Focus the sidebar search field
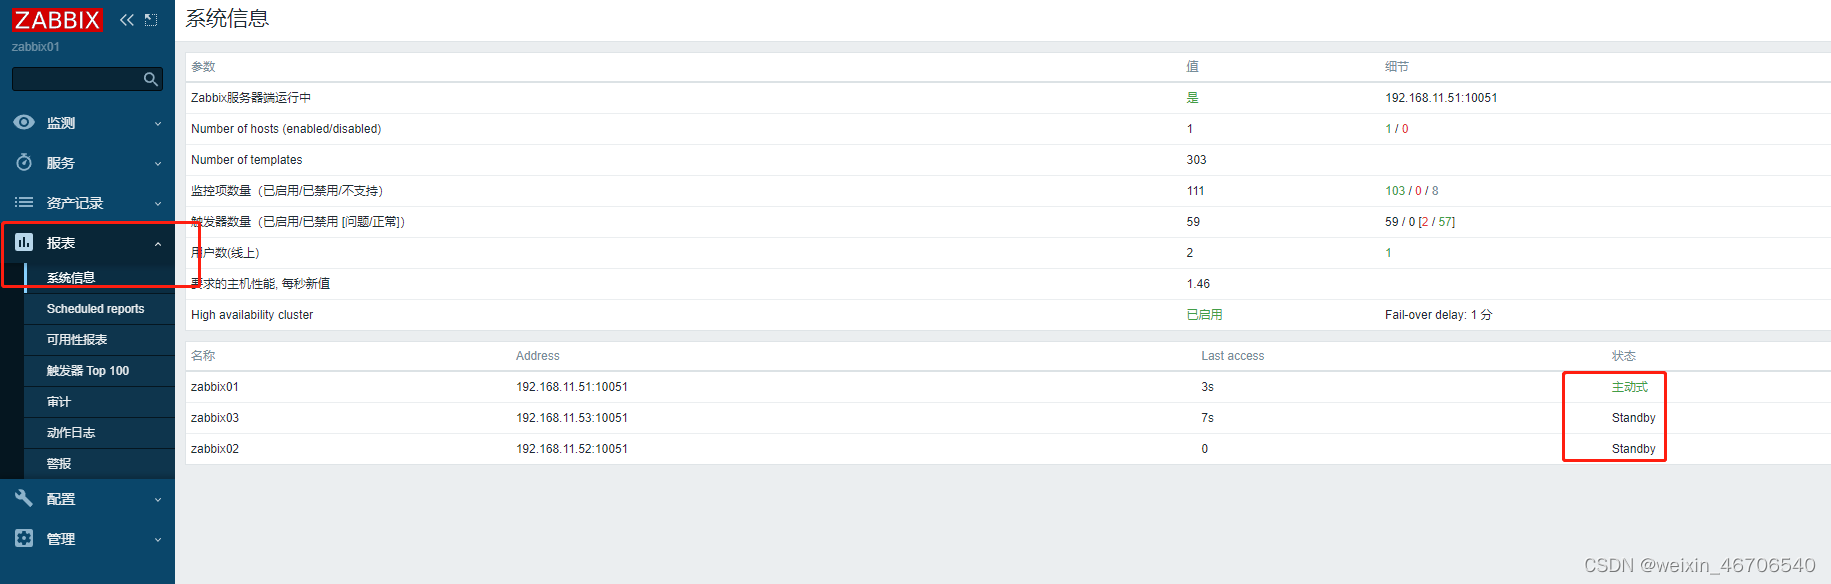1831x584 pixels. 78,79
